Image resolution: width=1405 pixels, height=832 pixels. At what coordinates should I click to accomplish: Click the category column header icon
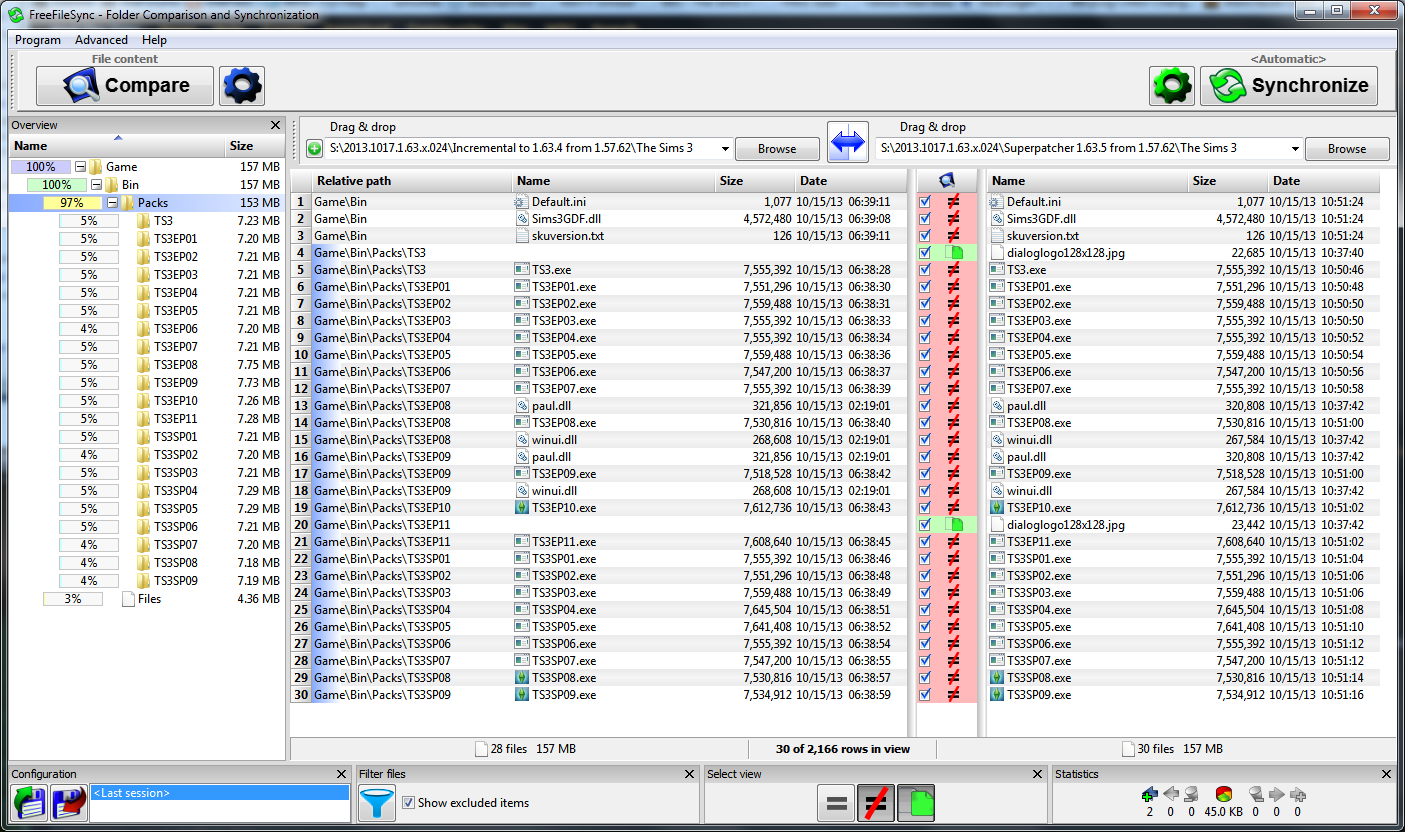(947, 181)
